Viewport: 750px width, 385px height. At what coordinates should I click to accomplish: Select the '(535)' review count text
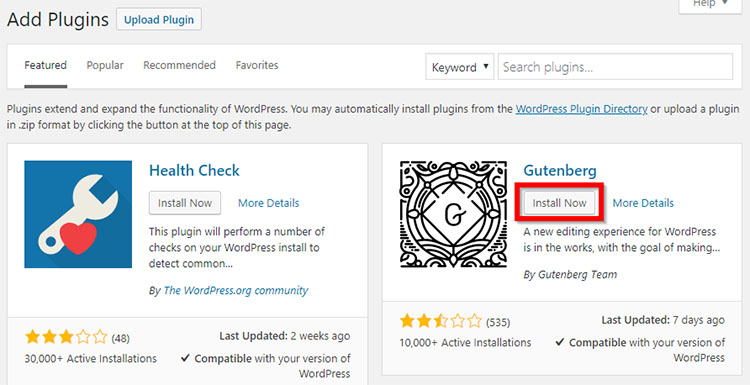(498, 322)
